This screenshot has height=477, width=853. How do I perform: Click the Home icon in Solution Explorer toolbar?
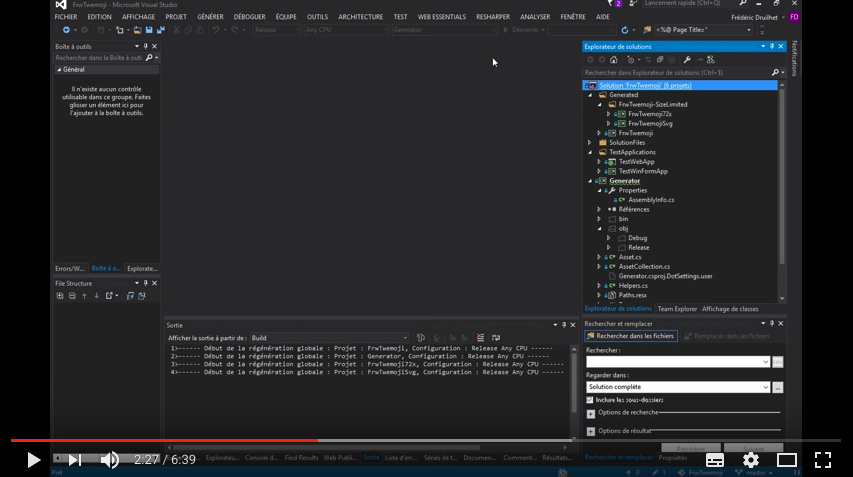pos(614,60)
